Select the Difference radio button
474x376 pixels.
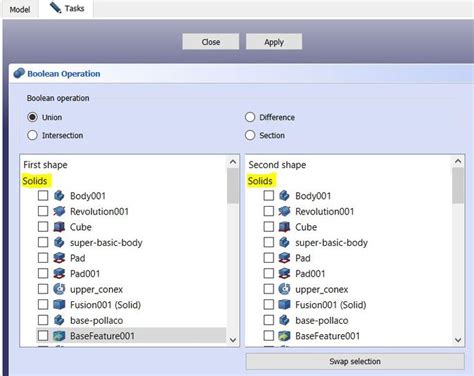click(x=250, y=117)
